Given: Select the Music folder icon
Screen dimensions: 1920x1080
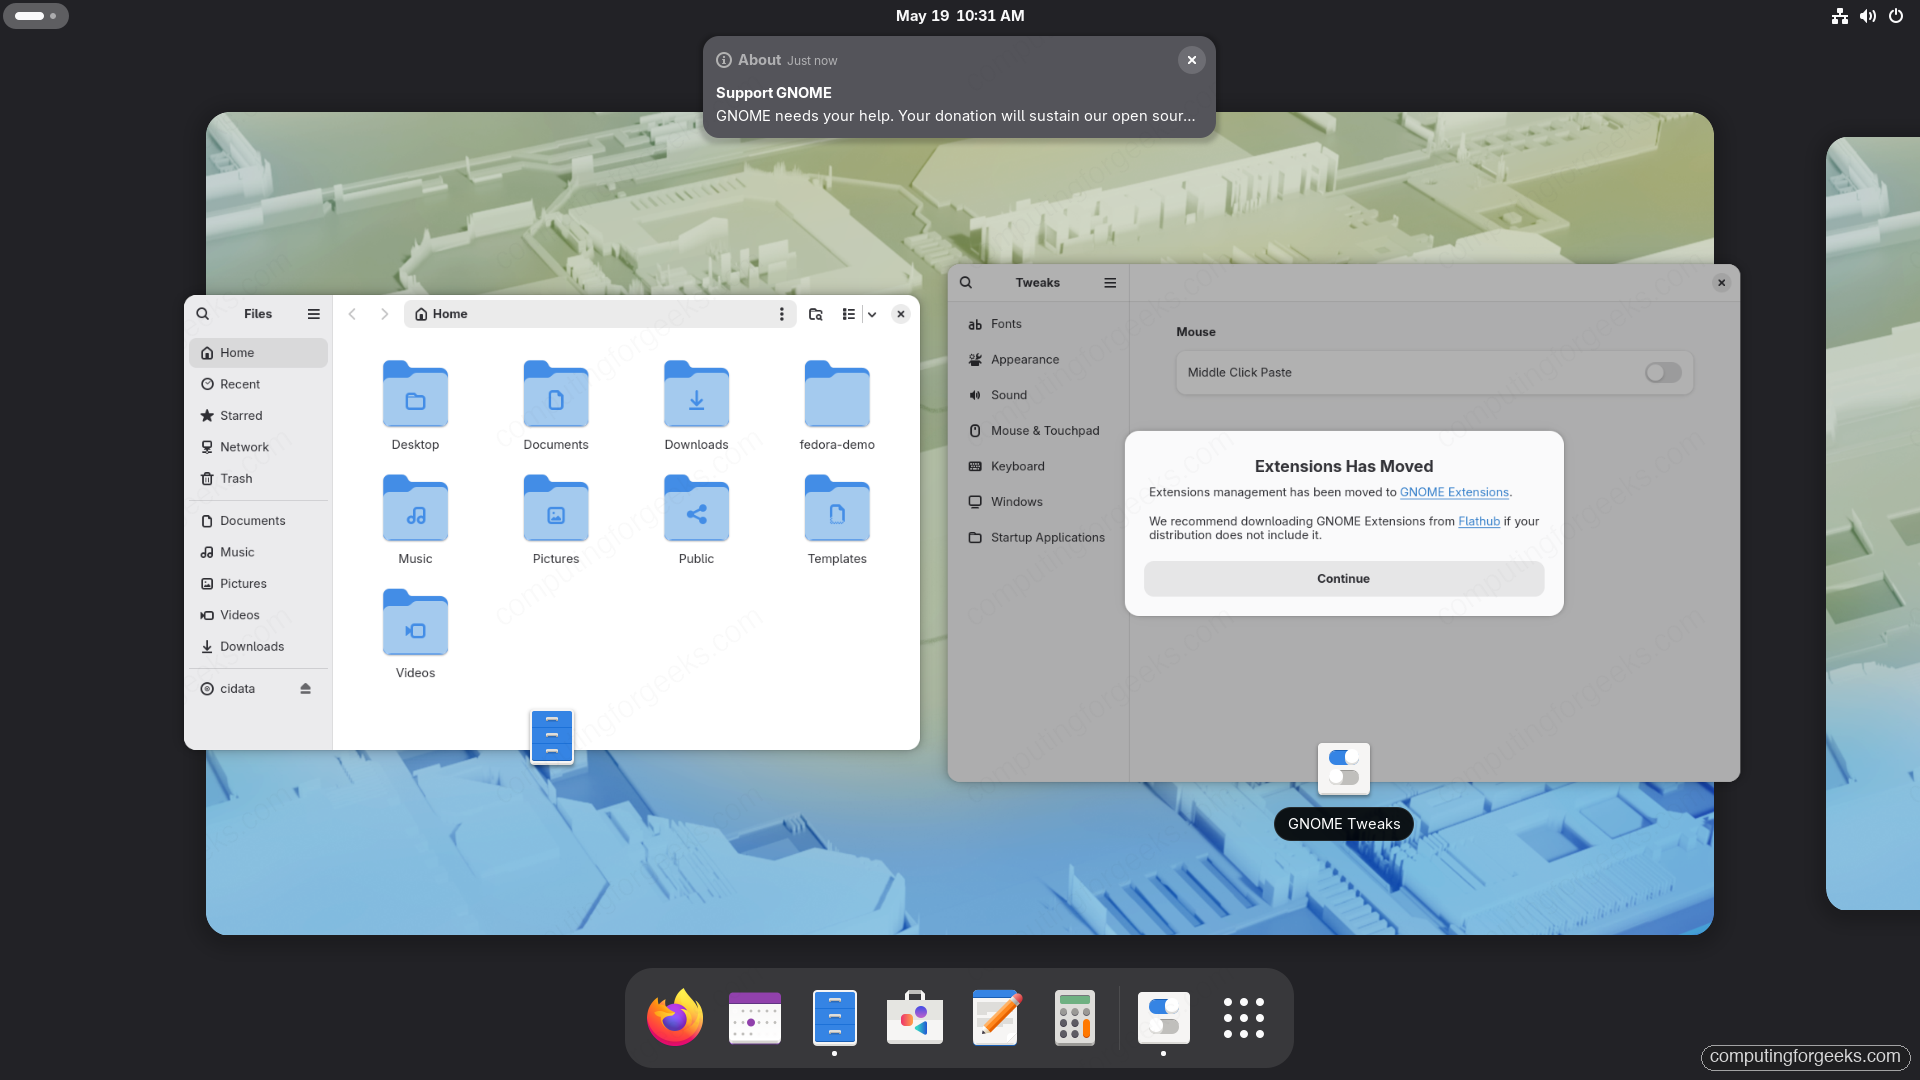Looking at the screenshot, I should (415, 508).
